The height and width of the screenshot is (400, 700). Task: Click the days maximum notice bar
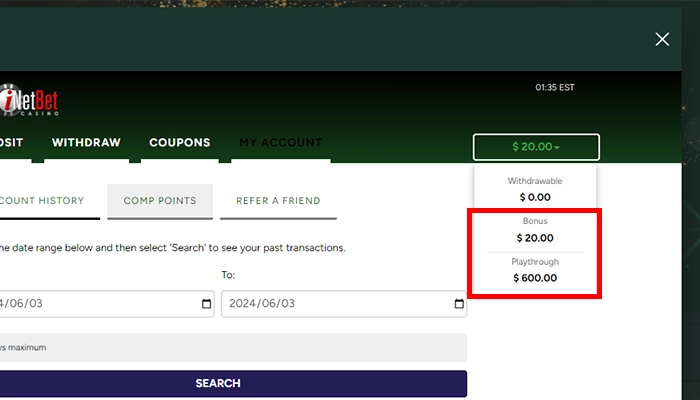tap(230, 348)
